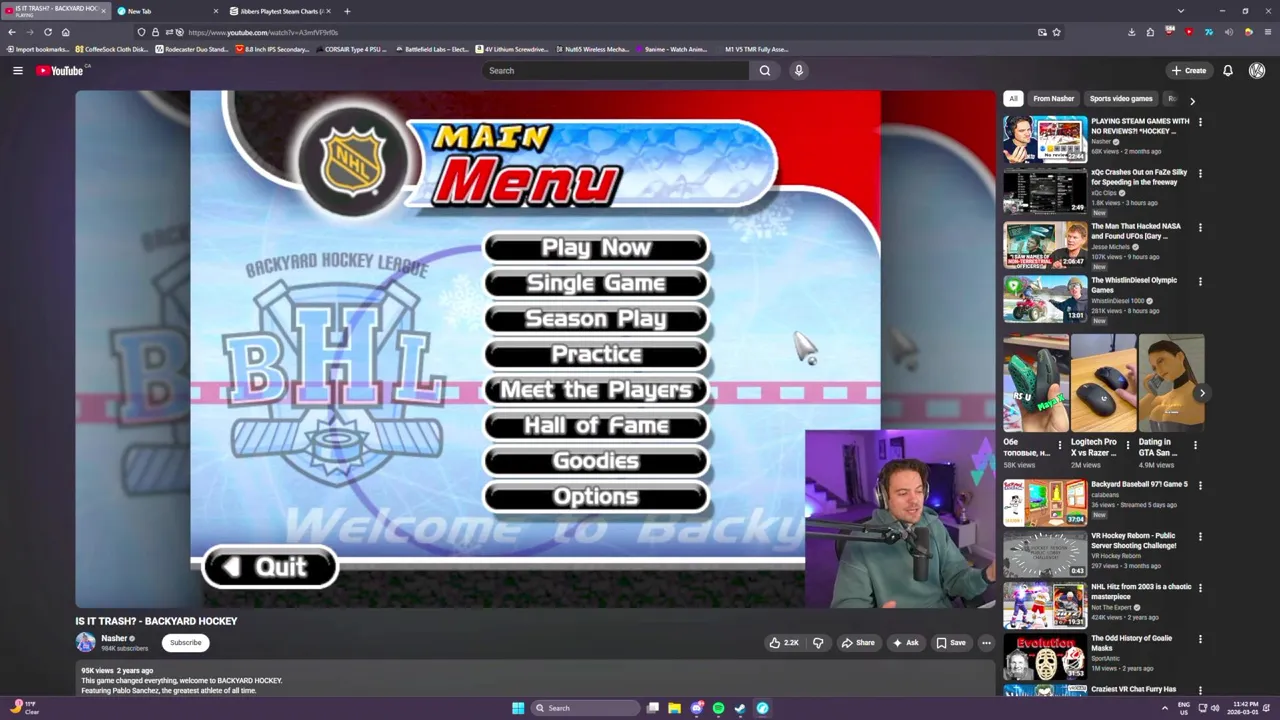Open options for xQc Crashes Out video
The image size is (1280, 720).
(x=1200, y=173)
